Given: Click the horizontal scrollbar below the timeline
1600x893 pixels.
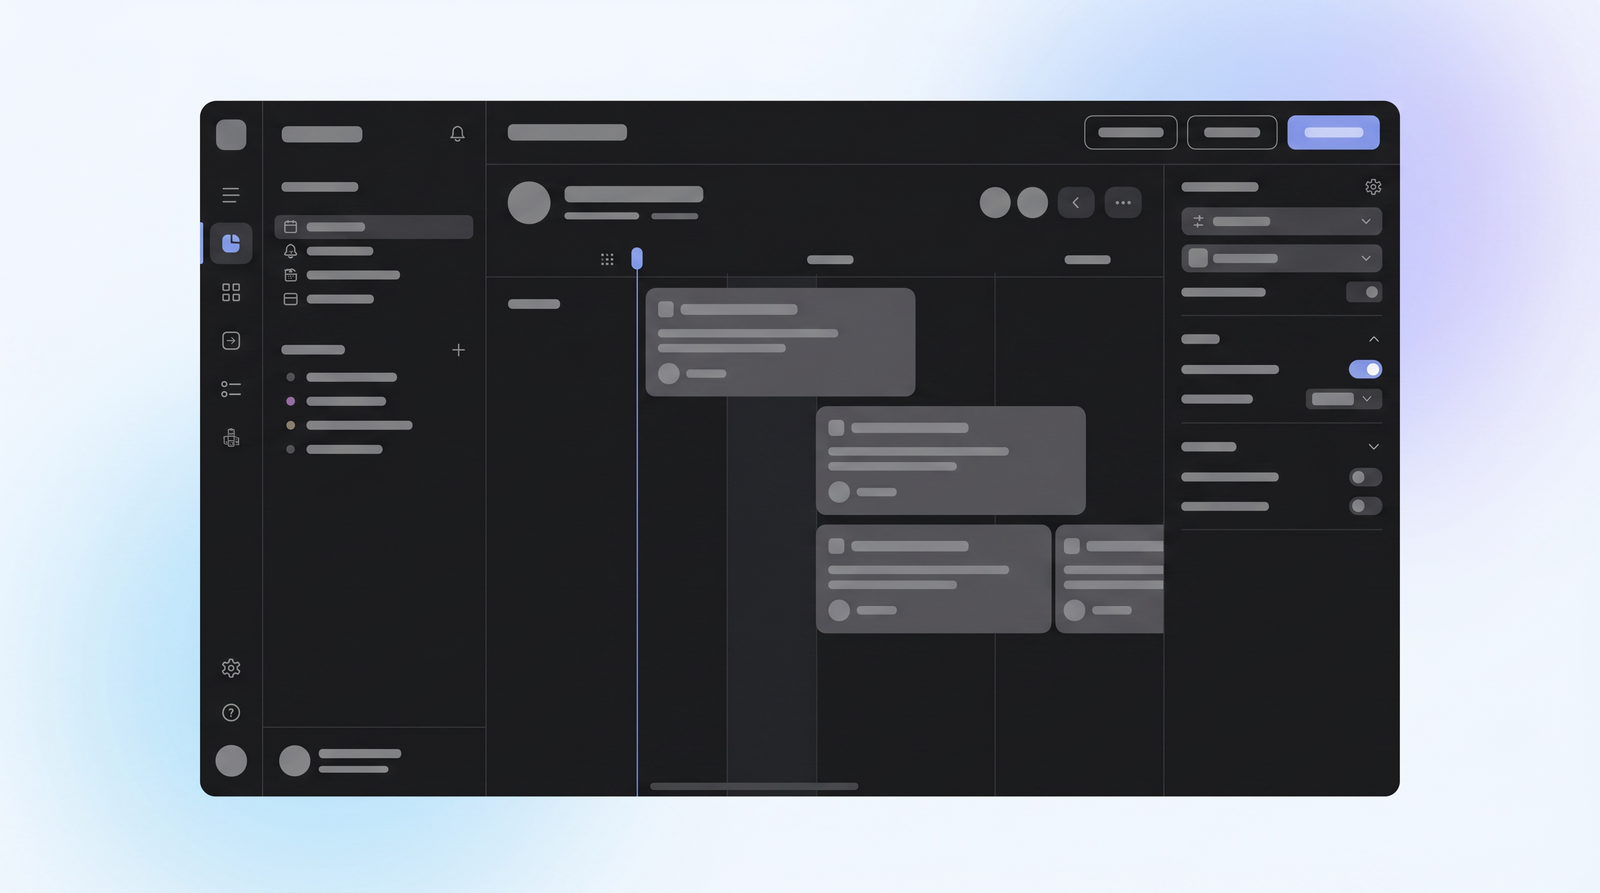Looking at the screenshot, I should [x=754, y=786].
